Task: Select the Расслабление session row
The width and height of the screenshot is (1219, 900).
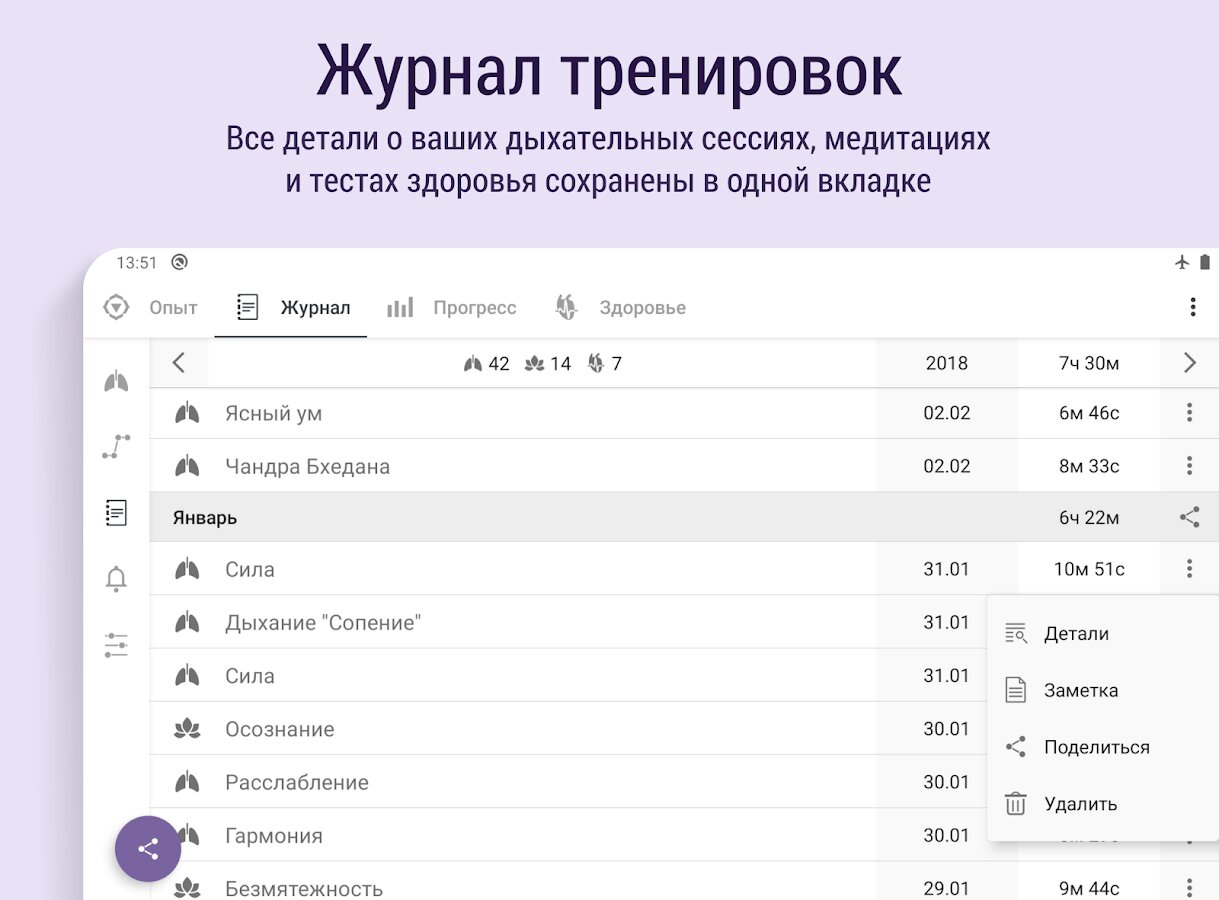Action: click(568, 782)
